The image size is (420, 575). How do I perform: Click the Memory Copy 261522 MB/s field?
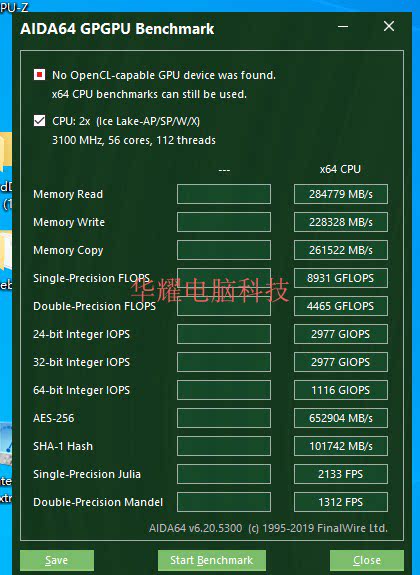coord(341,250)
